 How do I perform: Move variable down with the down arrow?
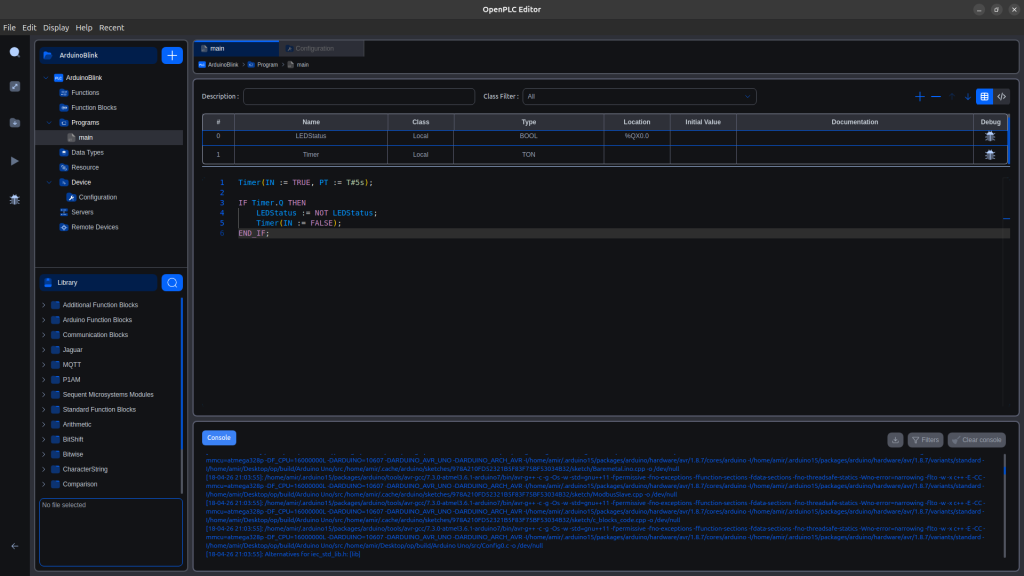[968, 97]
